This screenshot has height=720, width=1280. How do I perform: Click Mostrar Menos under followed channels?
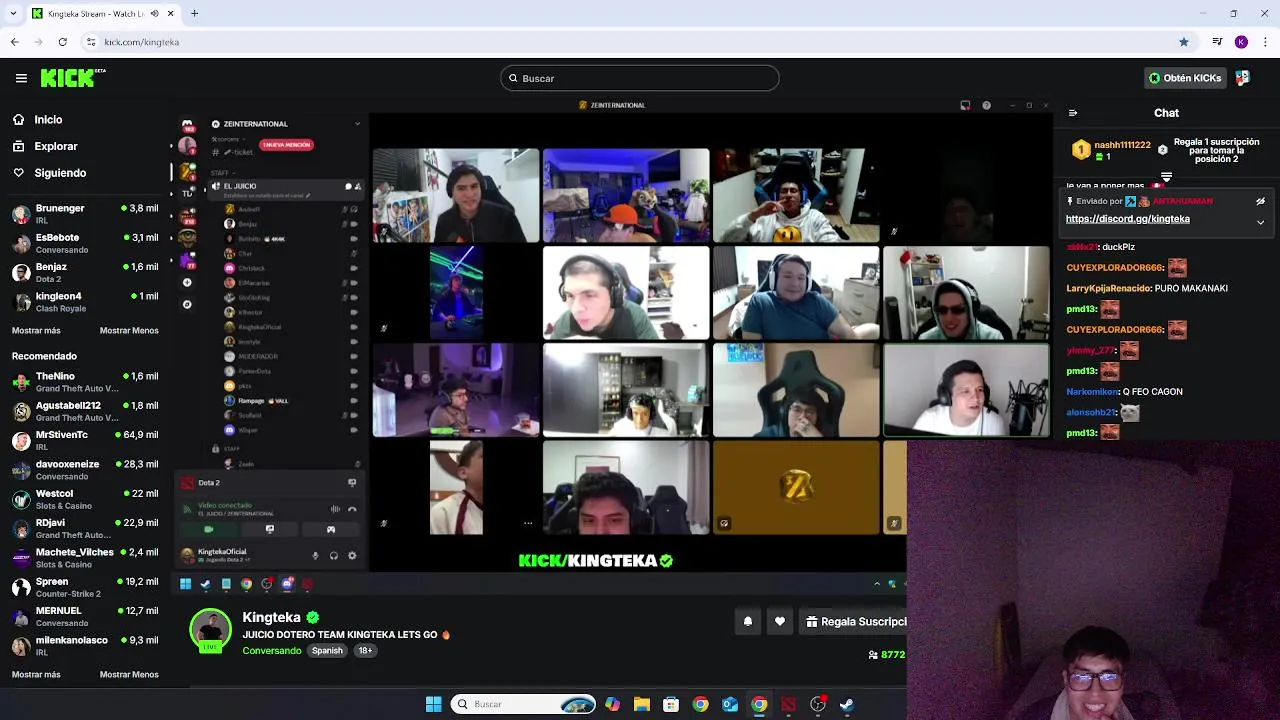pos(129,331)
